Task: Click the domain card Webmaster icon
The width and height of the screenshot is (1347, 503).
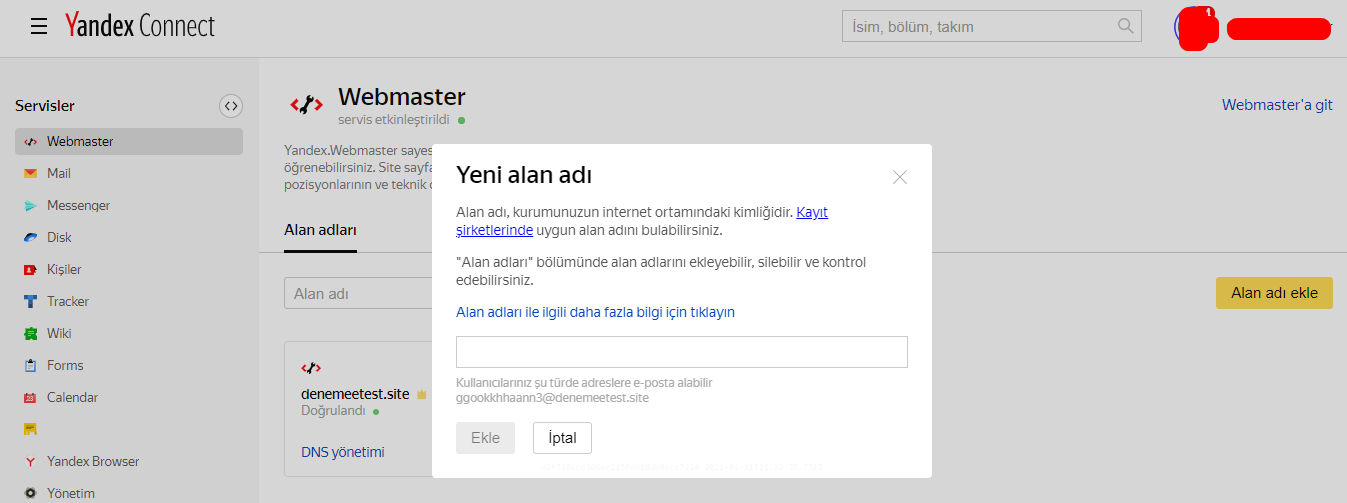Action: 311,368
